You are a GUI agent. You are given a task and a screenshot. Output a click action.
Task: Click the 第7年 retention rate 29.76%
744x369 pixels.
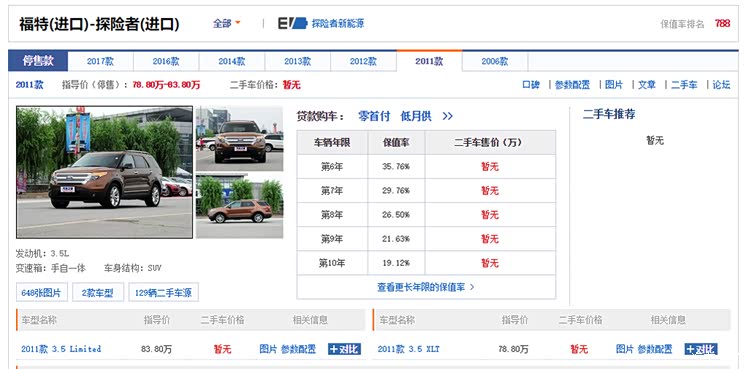(x=396, y=191)
